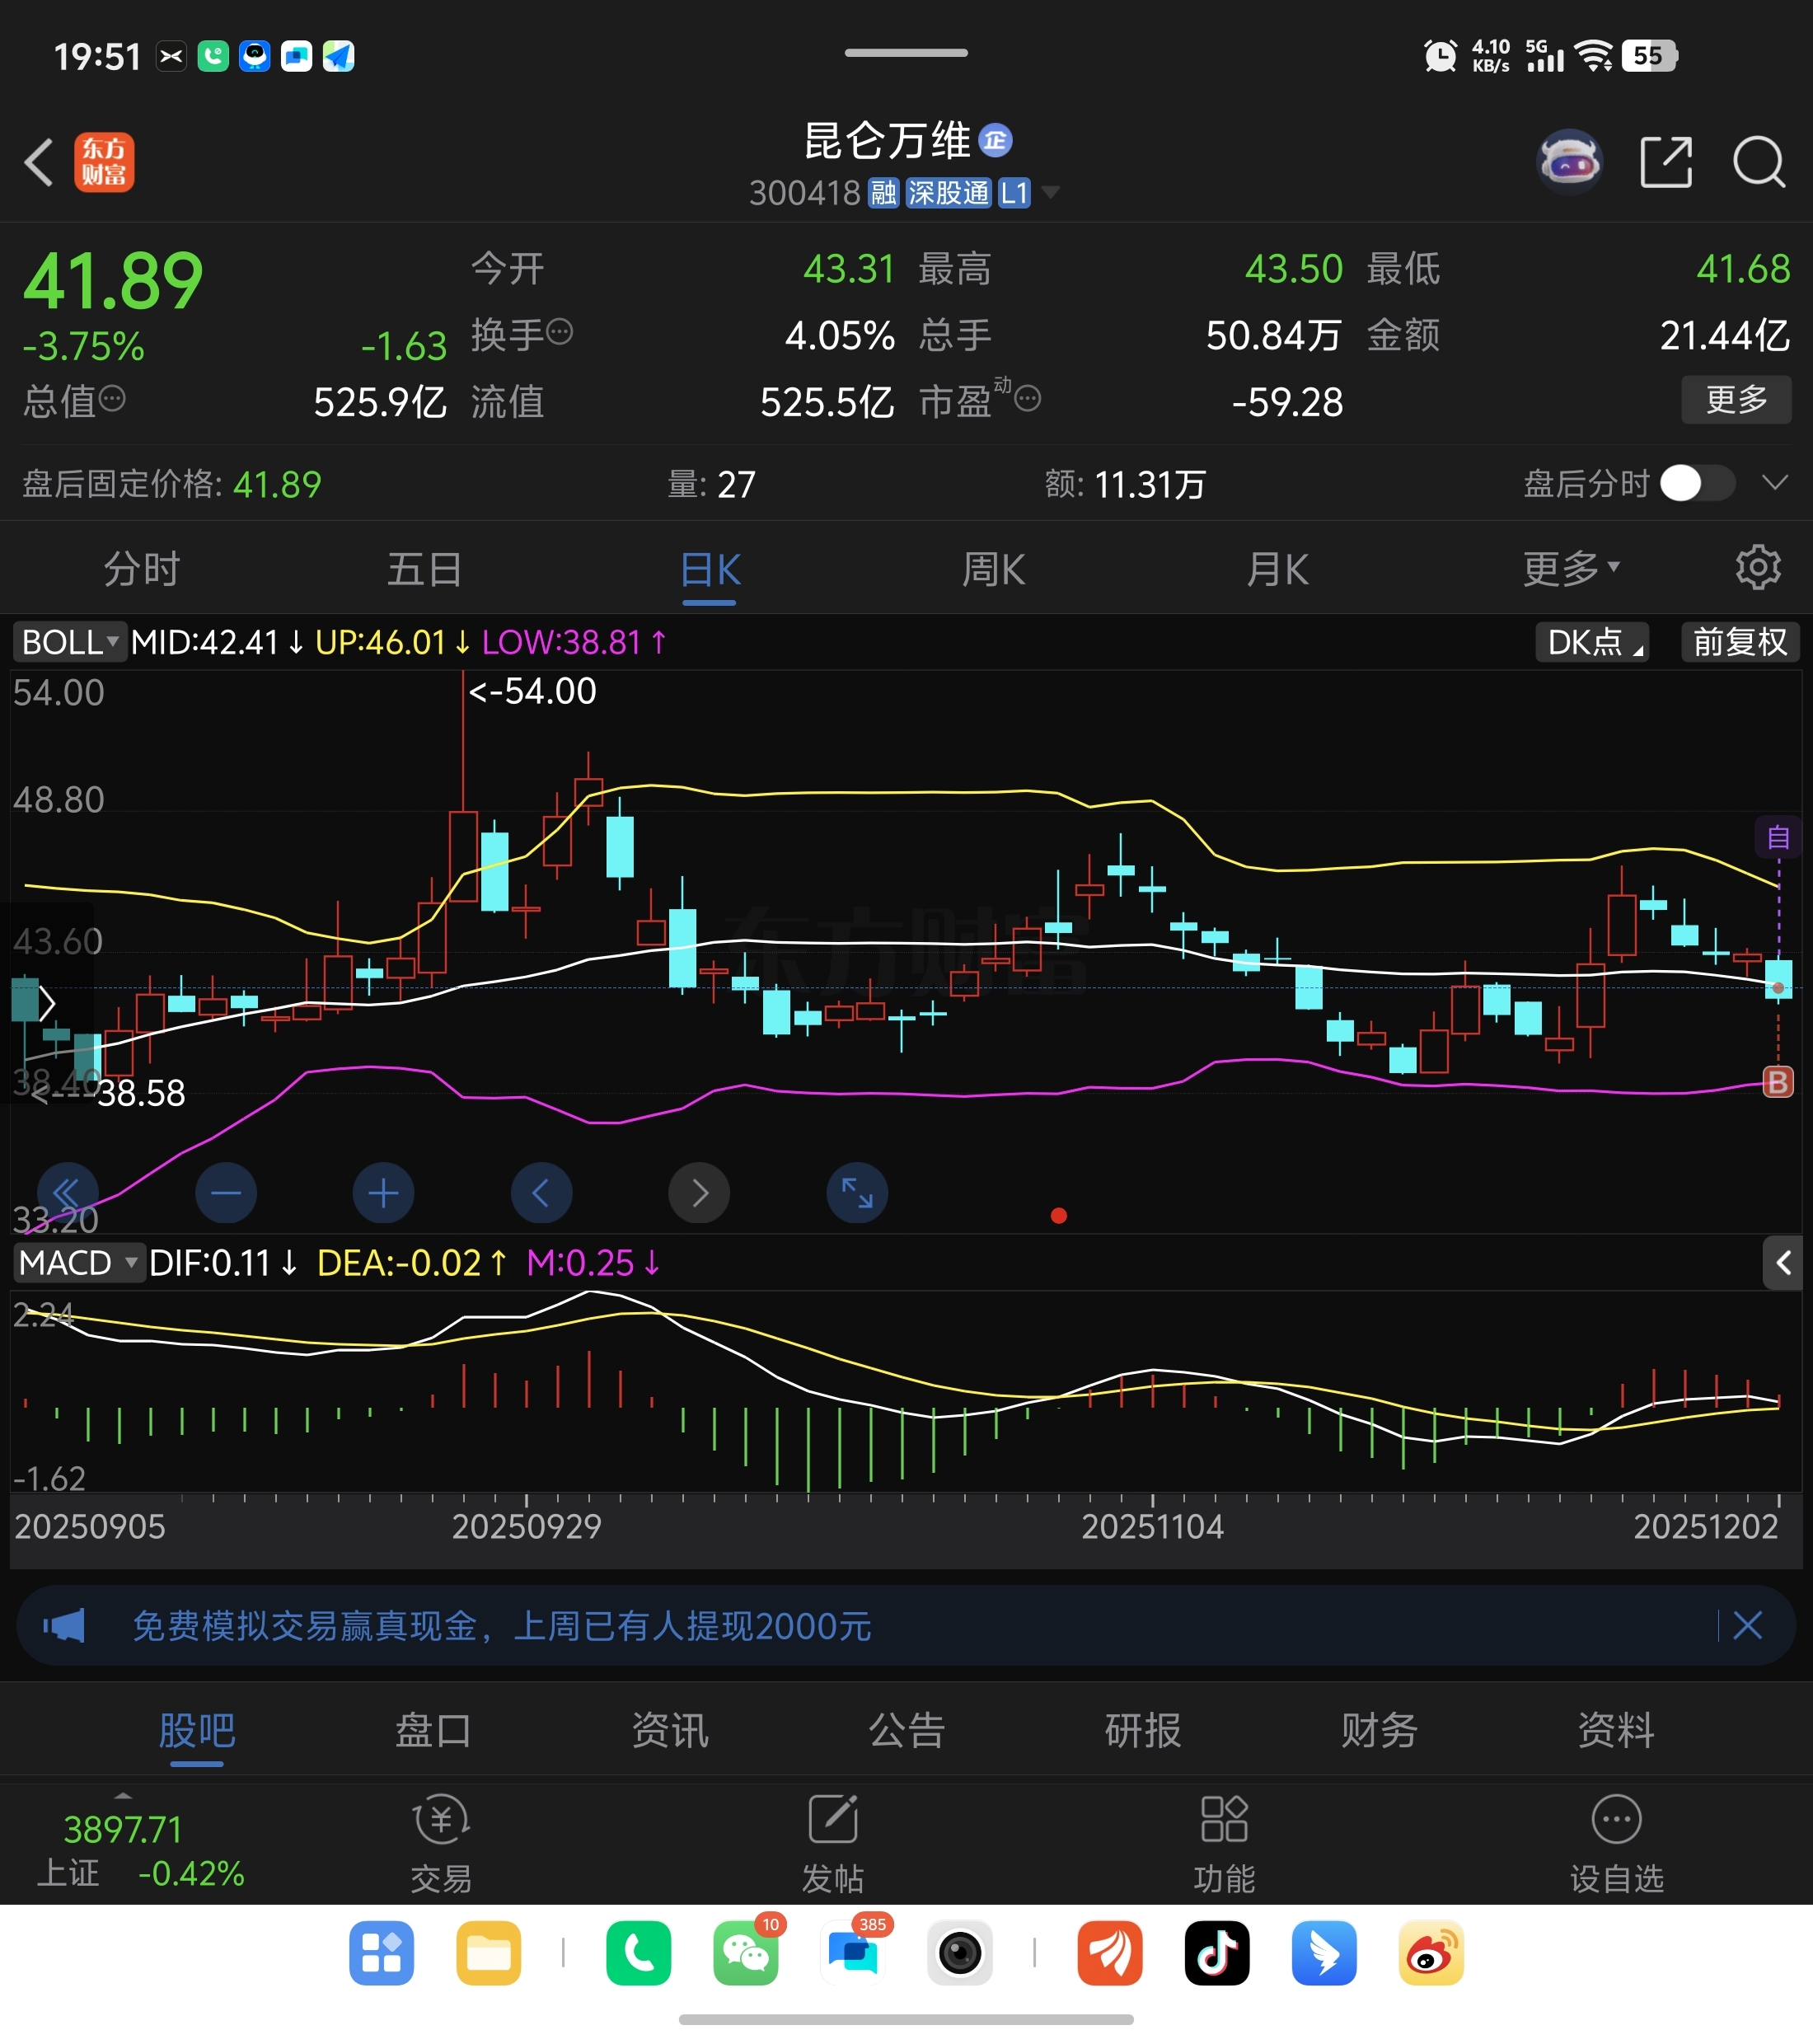This screenshot has height=2044, width=1813.
Task: Open the MACD indicator dropdown
Action: point(78,1263)
